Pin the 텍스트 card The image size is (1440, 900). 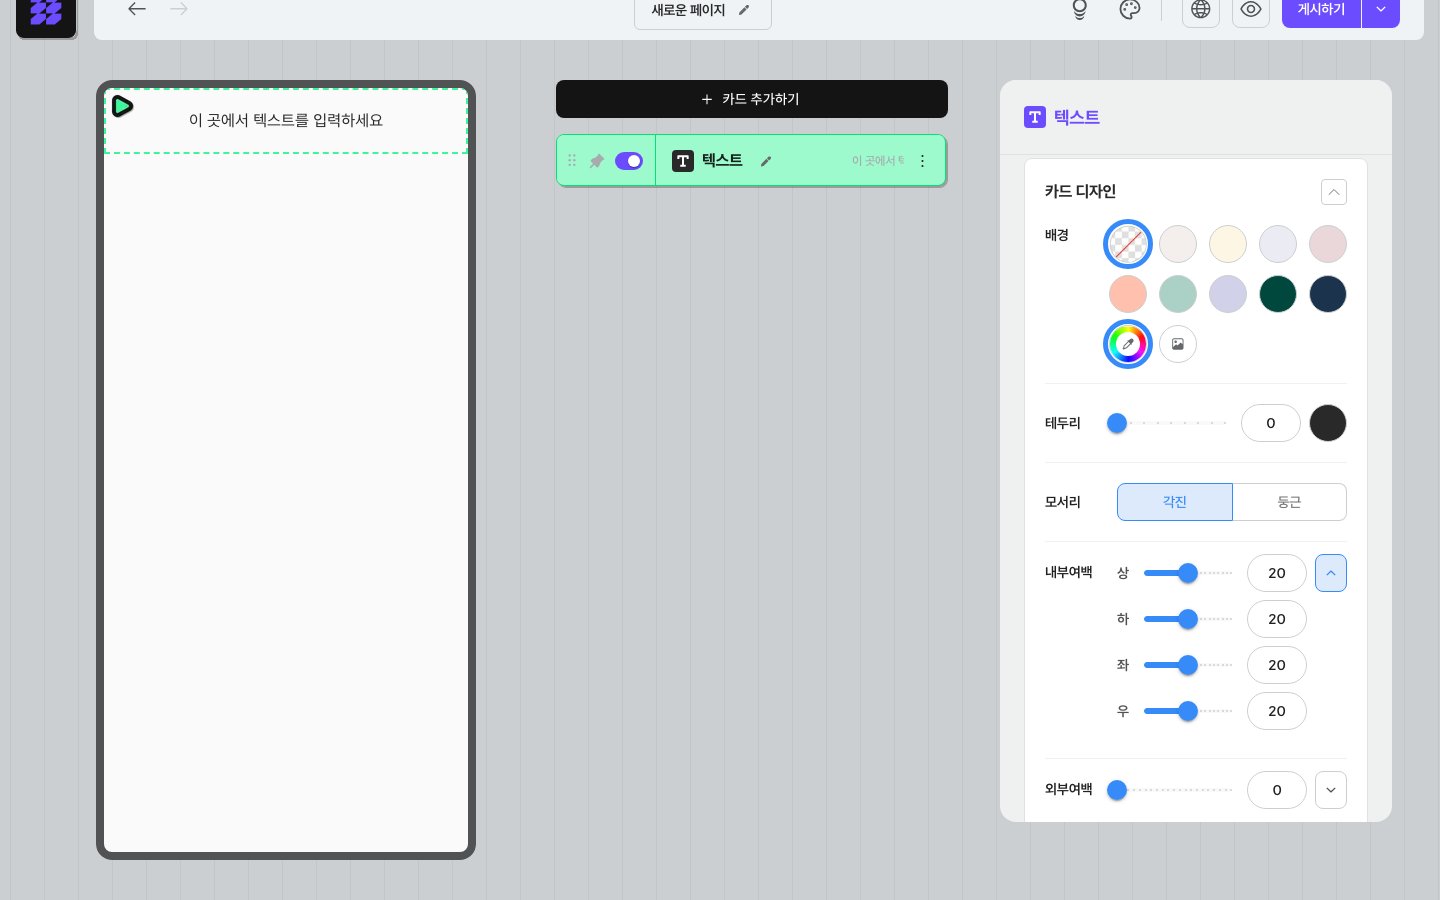tap(597, 161)
